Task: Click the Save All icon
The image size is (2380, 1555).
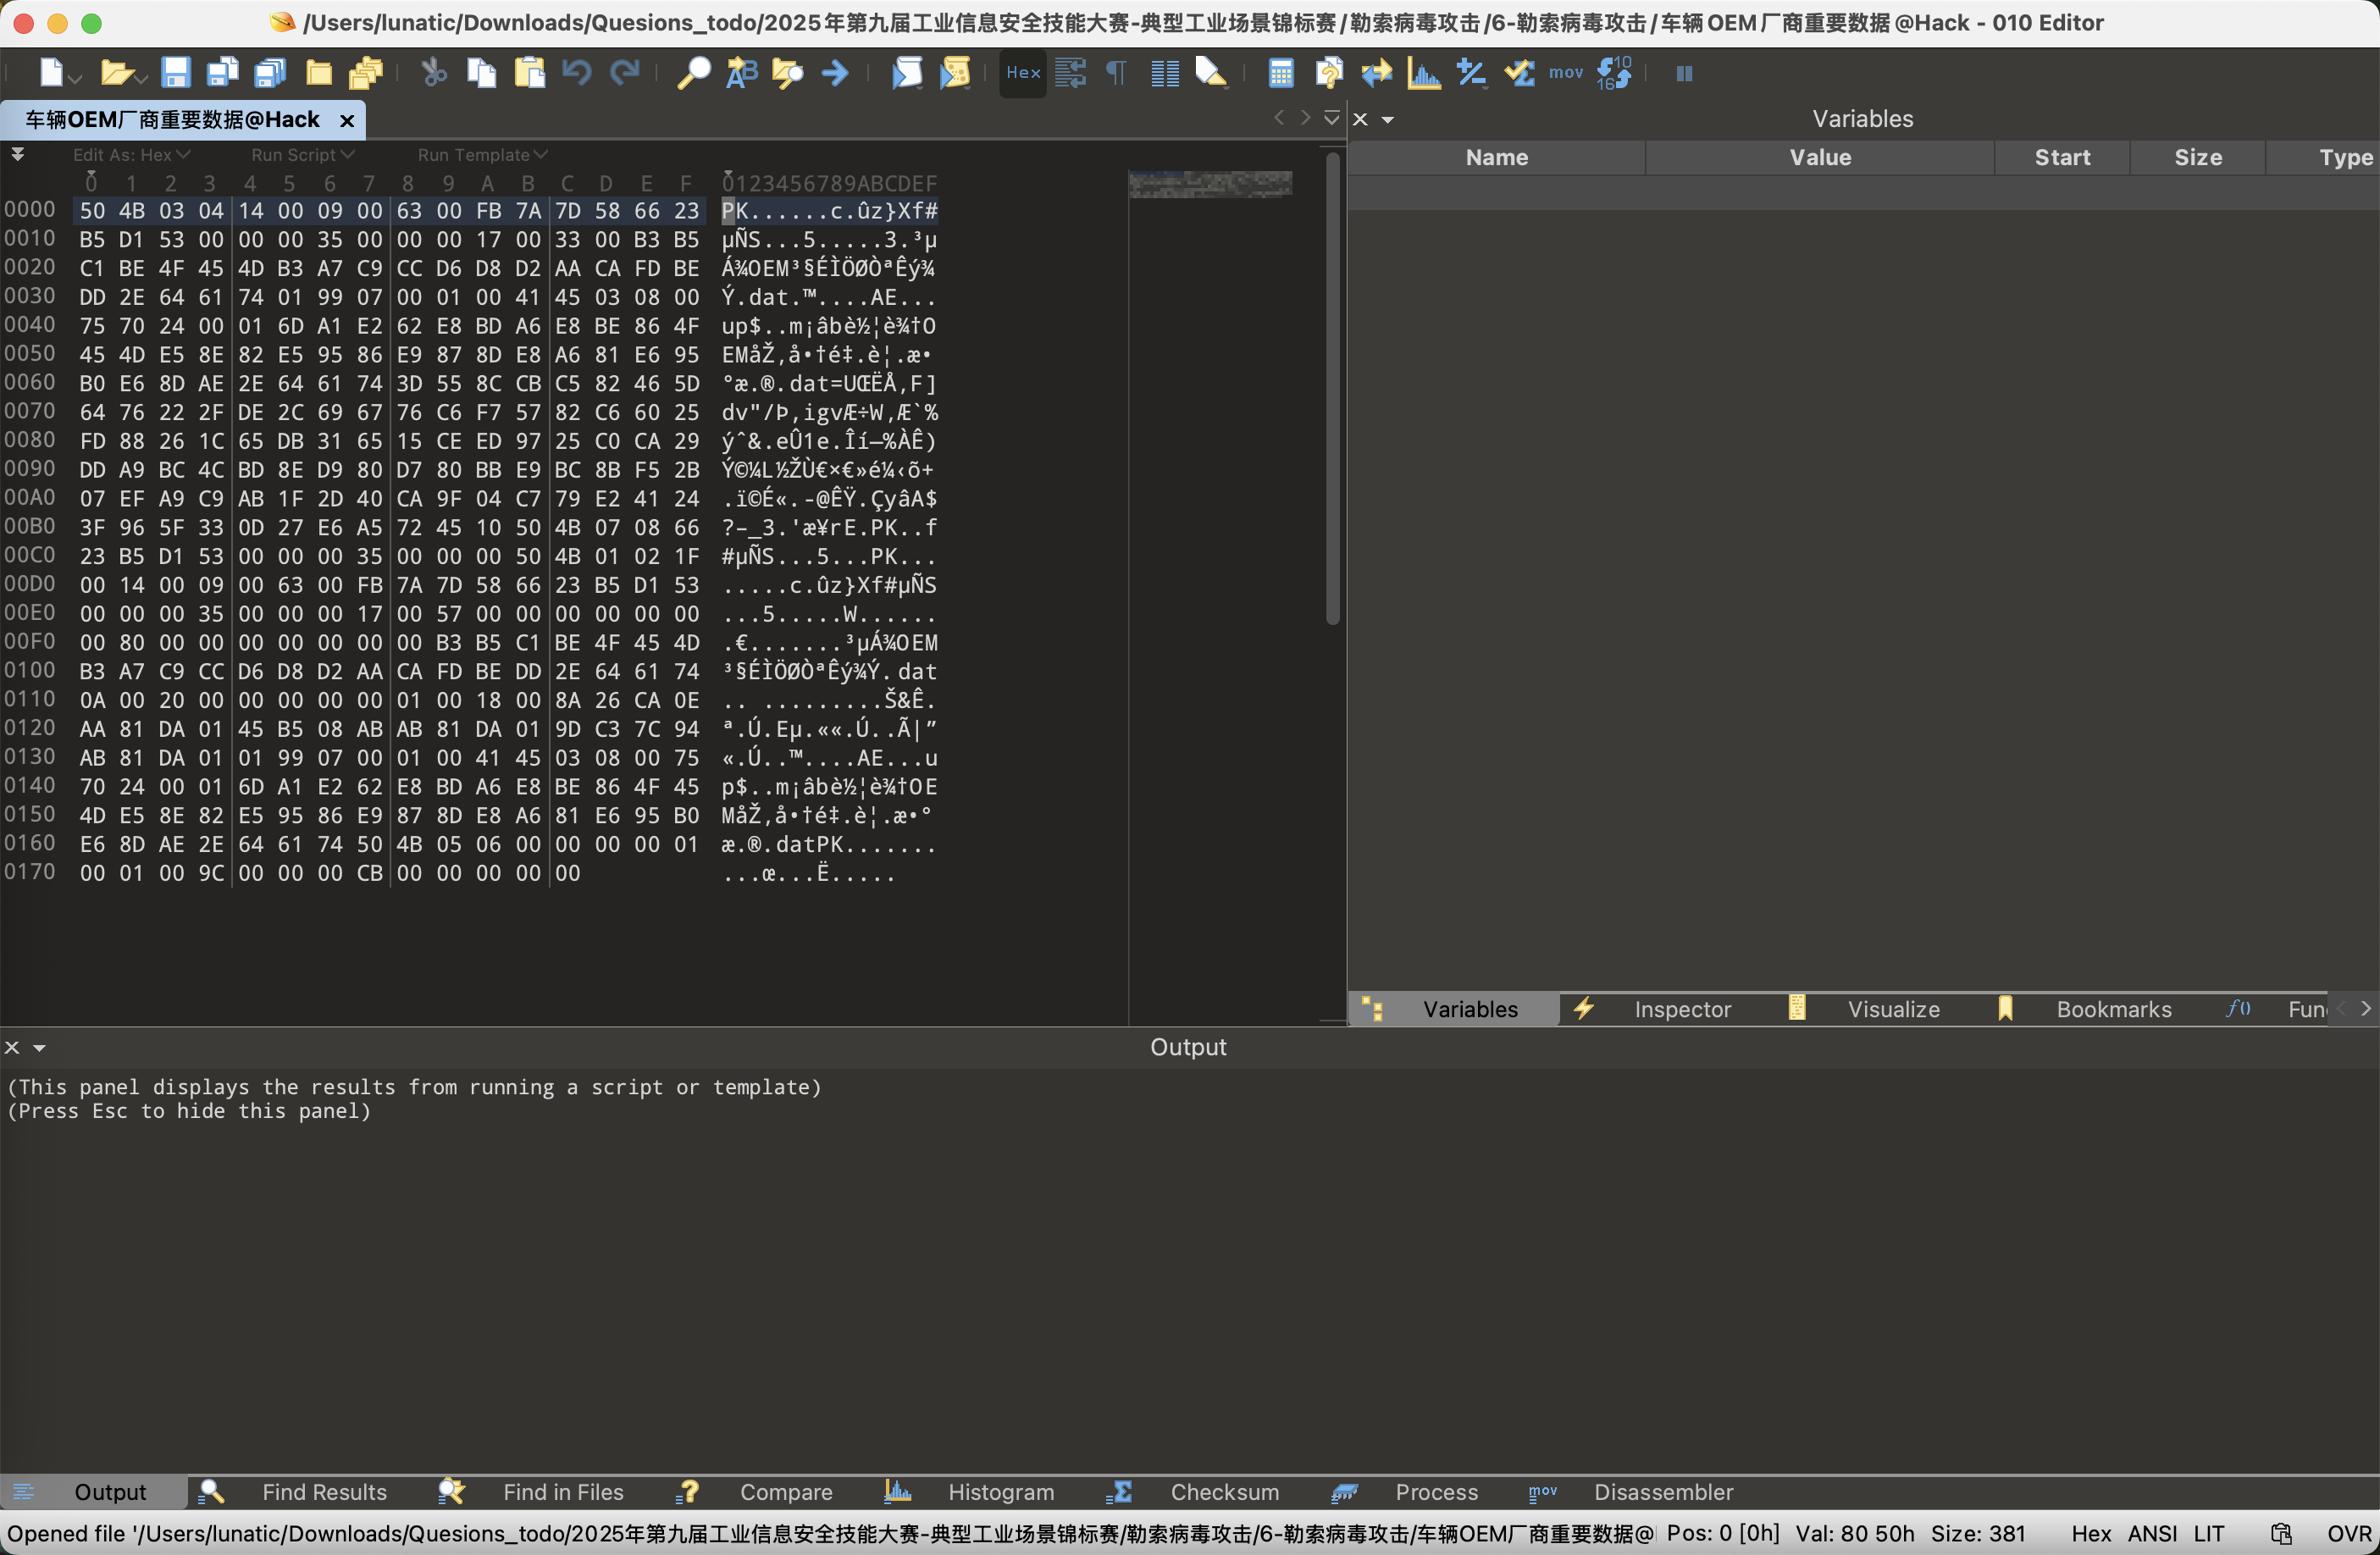Action: point(271,72)
